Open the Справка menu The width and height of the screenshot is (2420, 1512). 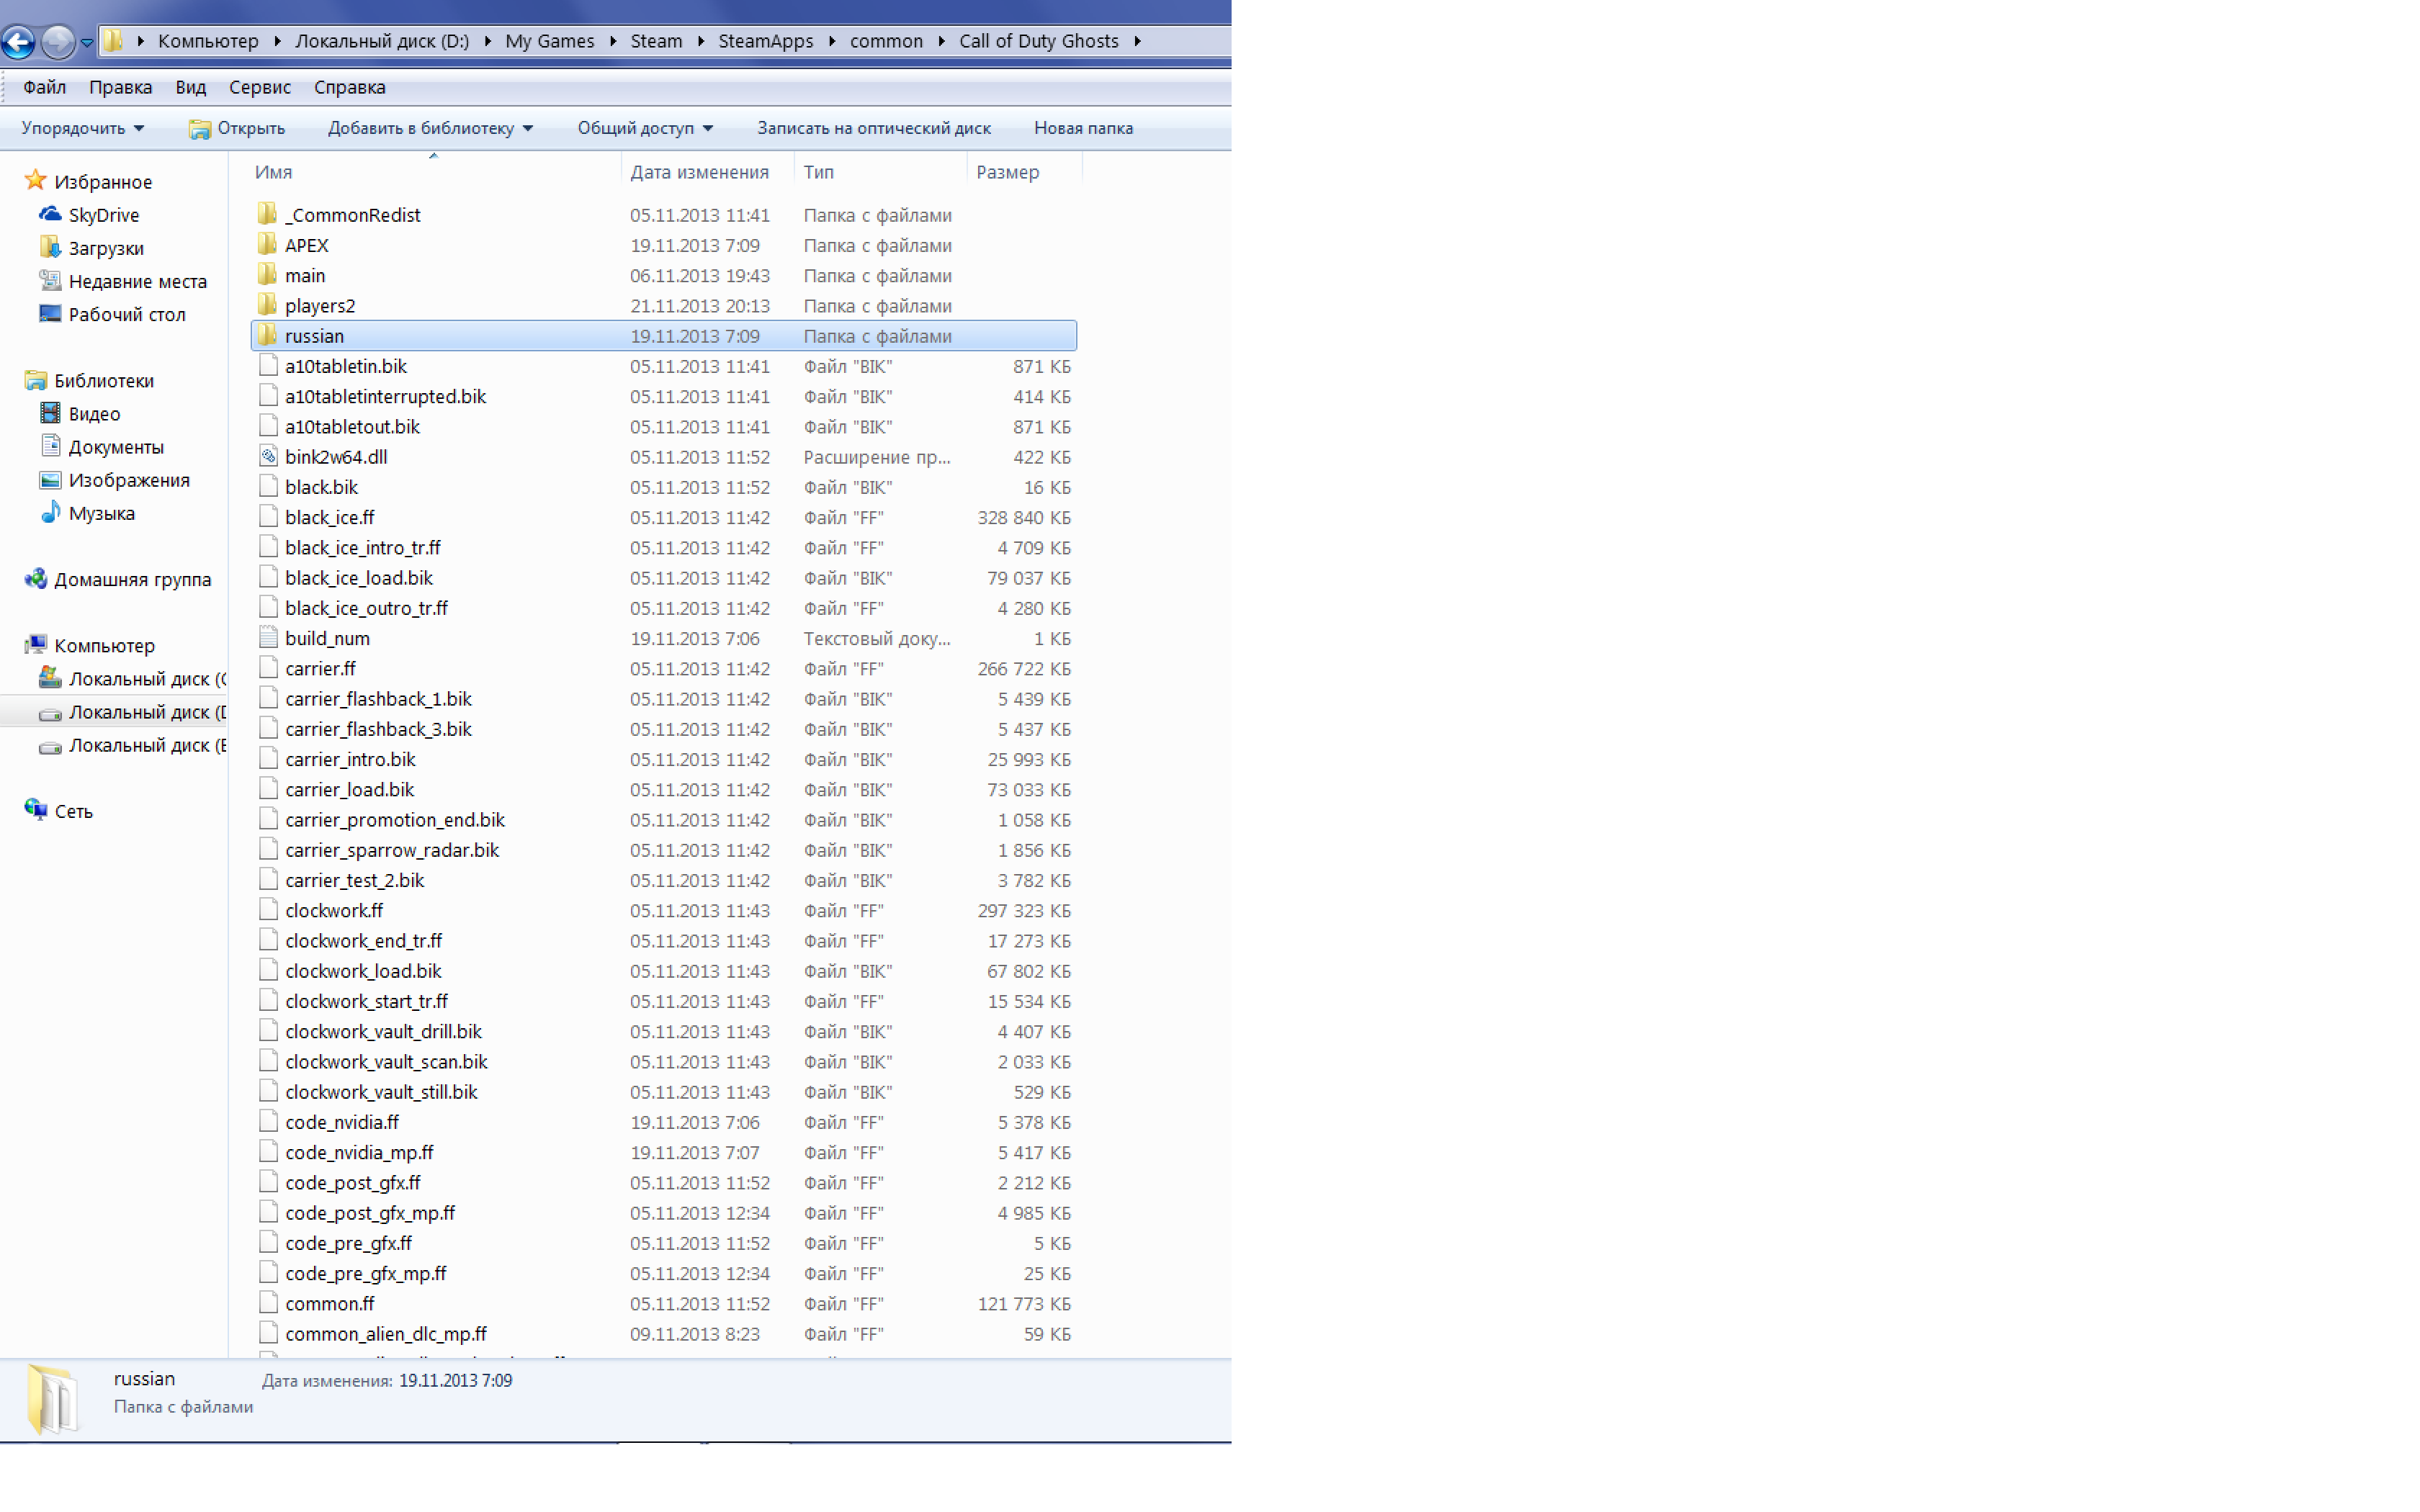pos(350,87)
